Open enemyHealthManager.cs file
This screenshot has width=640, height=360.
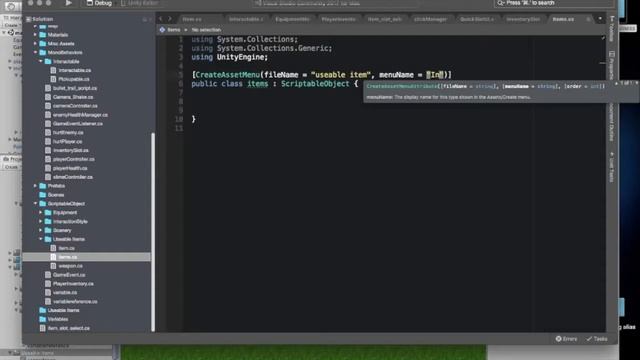80,115
